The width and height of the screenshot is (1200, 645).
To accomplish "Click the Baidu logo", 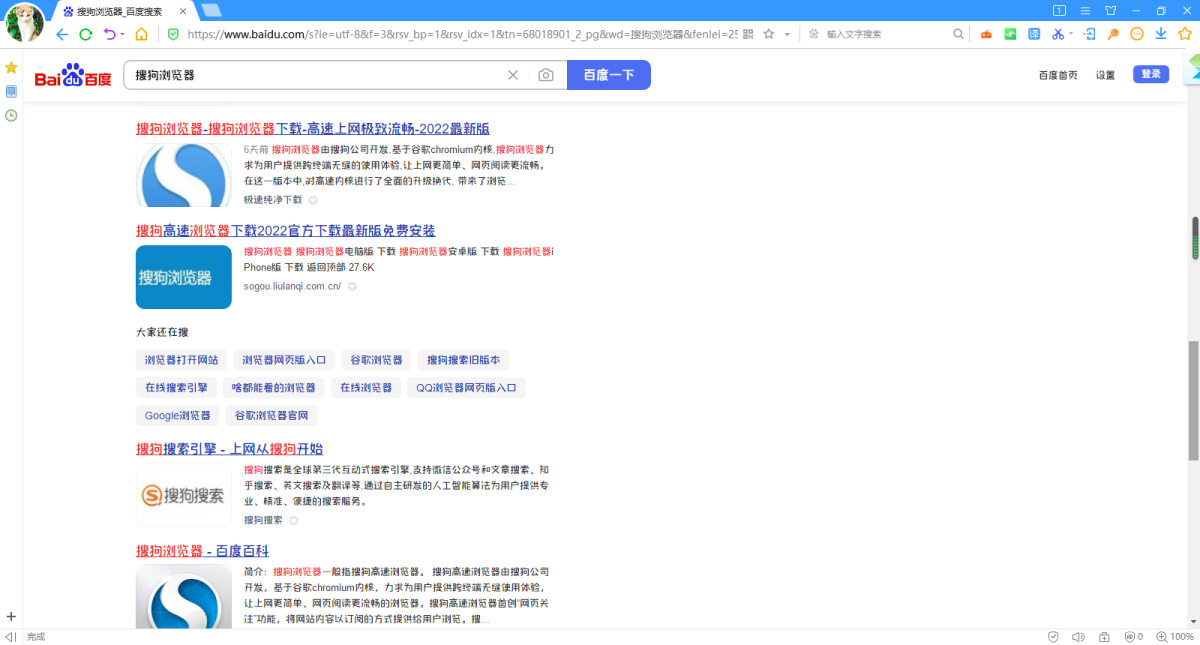I will pos(73,76).
